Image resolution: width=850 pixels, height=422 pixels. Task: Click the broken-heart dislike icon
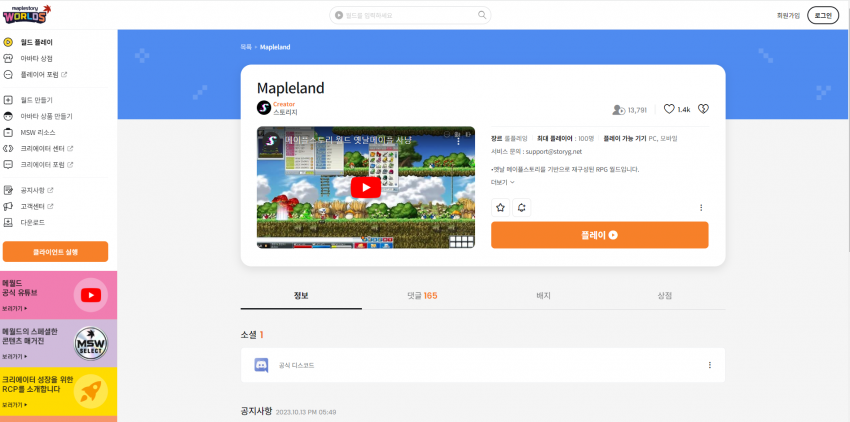(703, 109)
